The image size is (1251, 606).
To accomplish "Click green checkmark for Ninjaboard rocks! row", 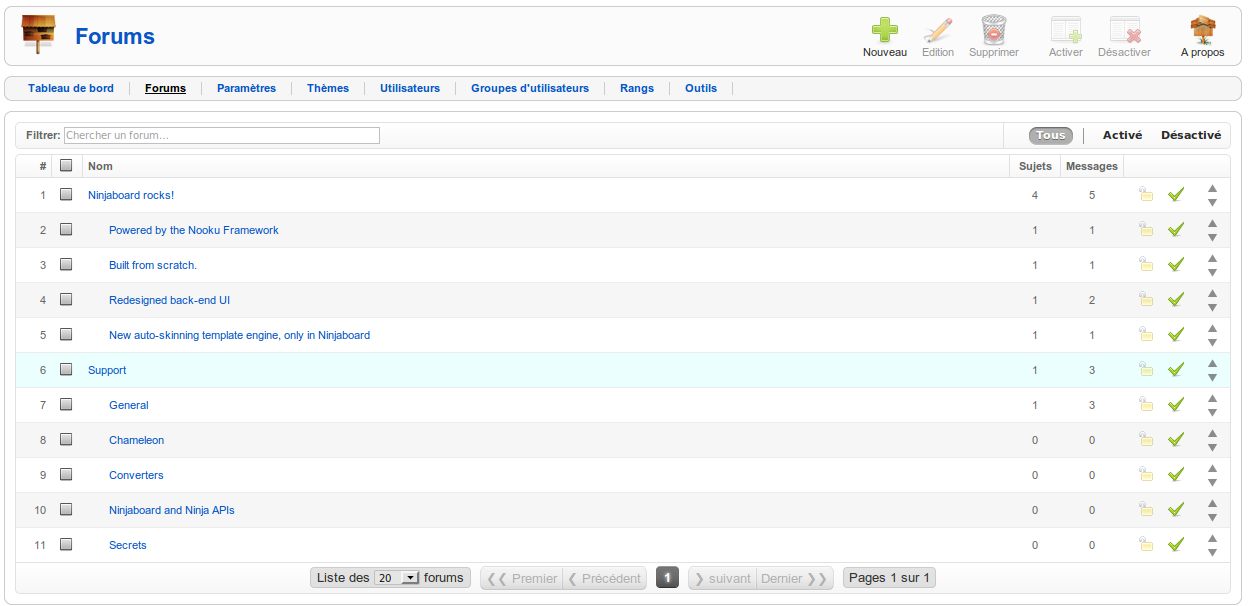I will (x=1176, y=195).
